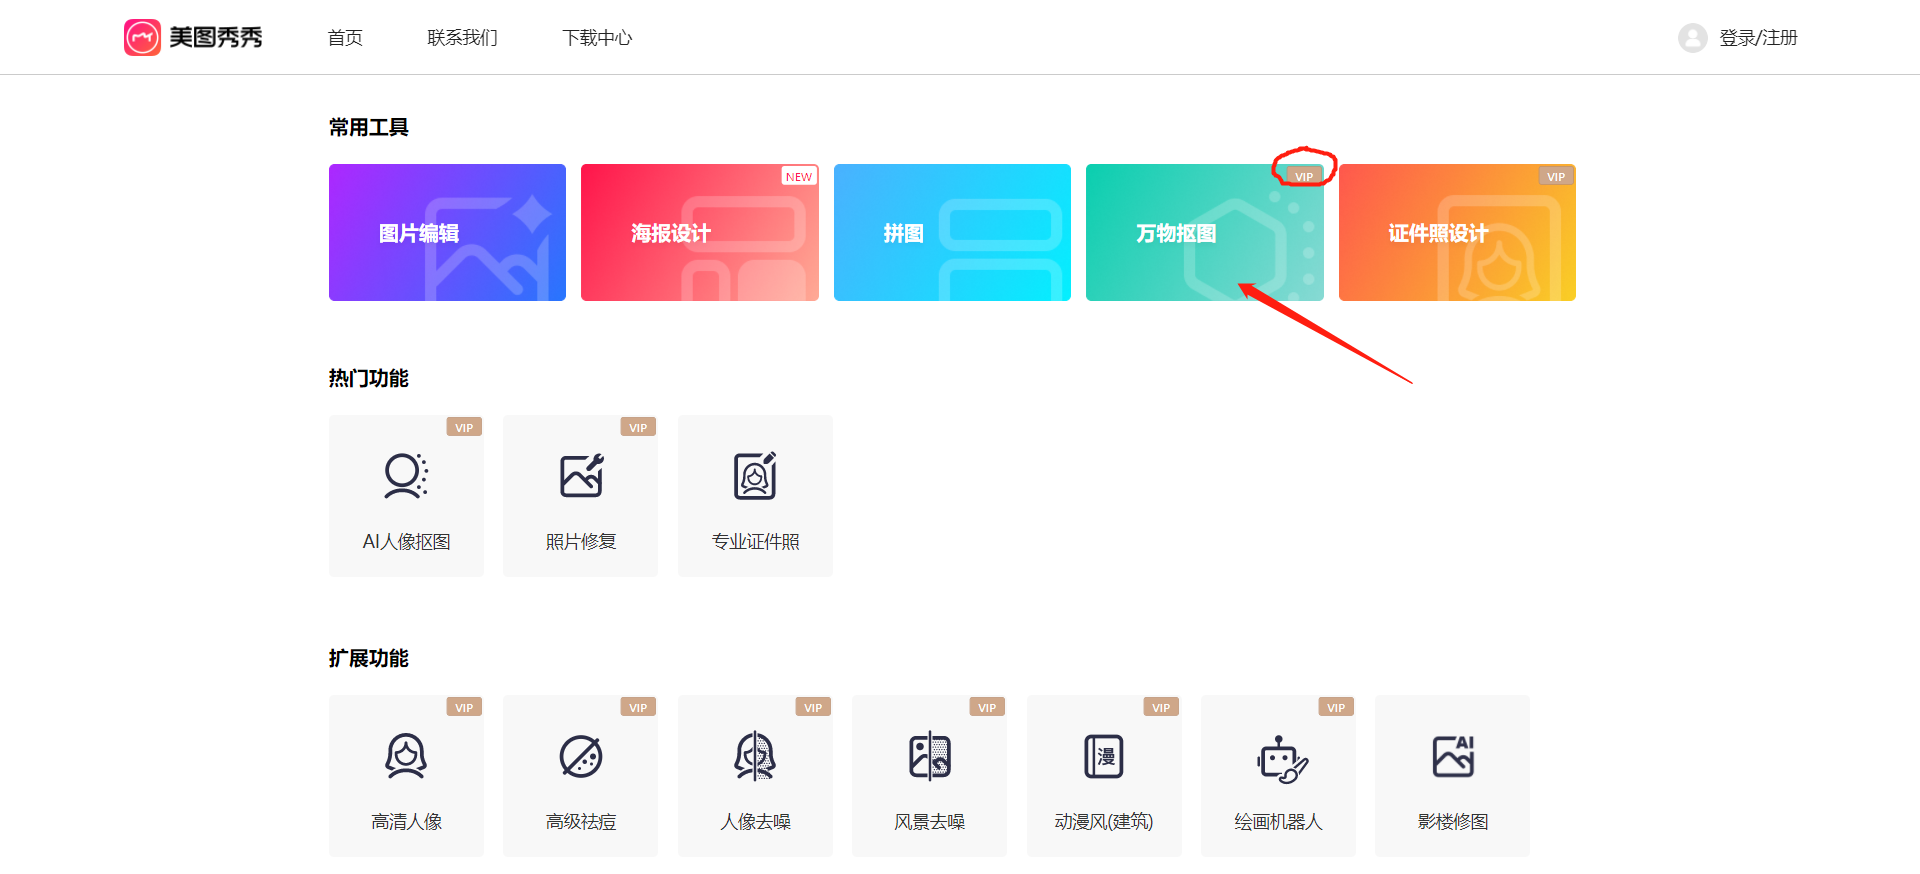
Task: Open the 联系我们 contact page
Action: click(x=462, y=38)
